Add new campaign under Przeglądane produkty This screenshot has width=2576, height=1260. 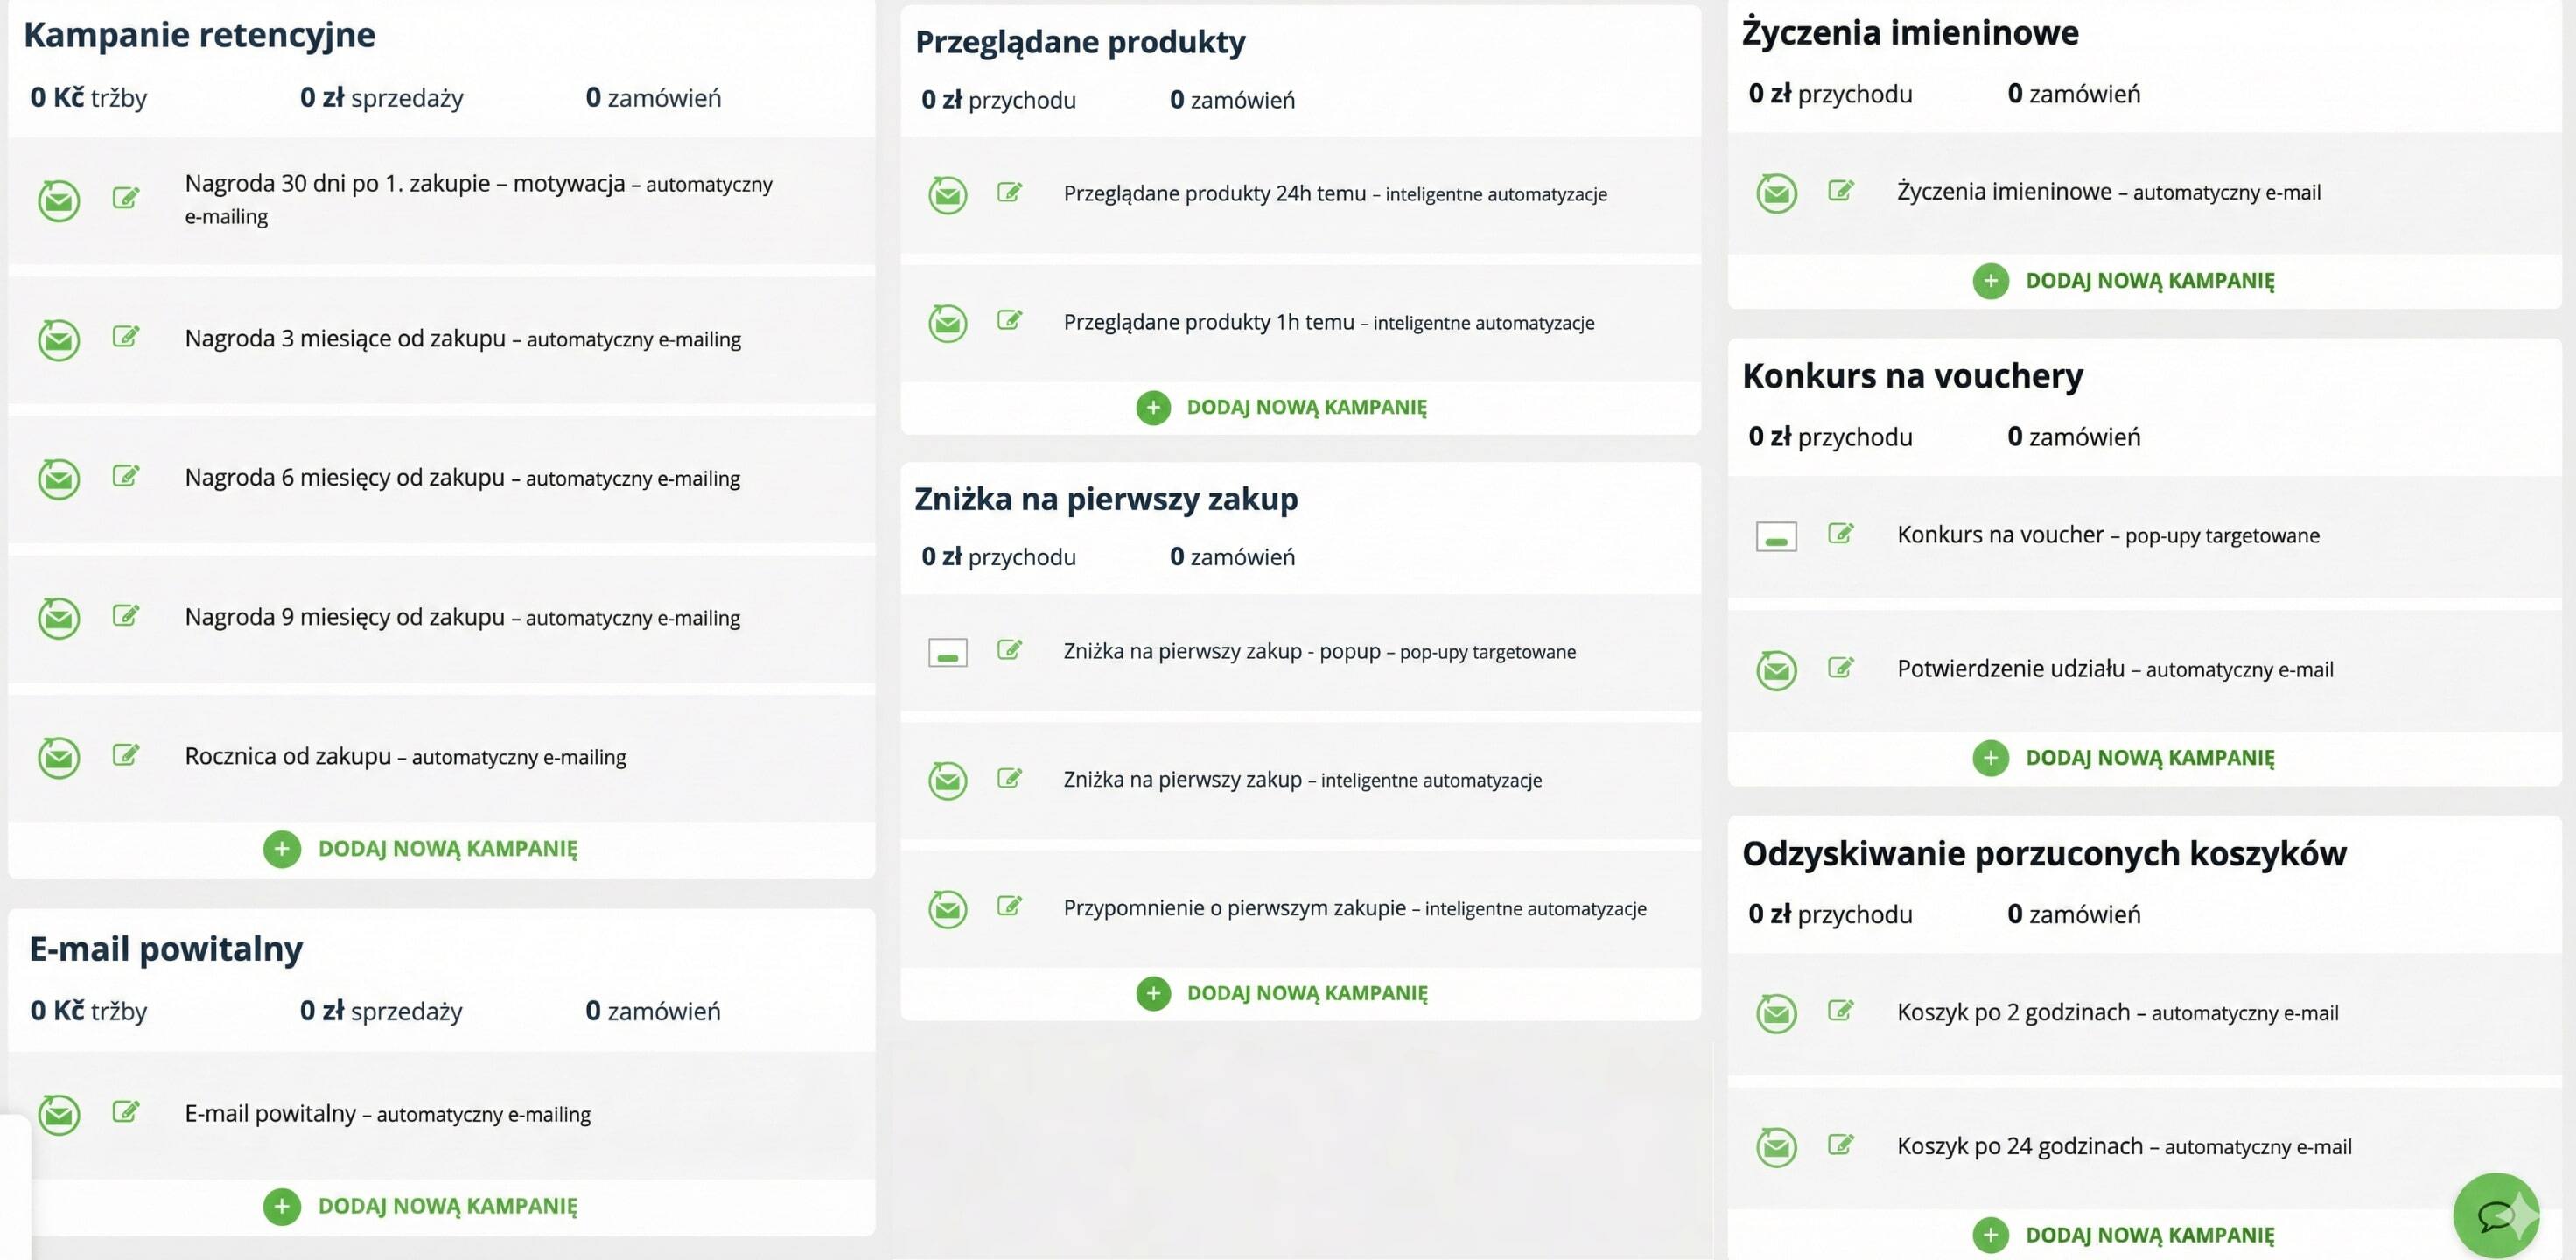click(1305, 407)
